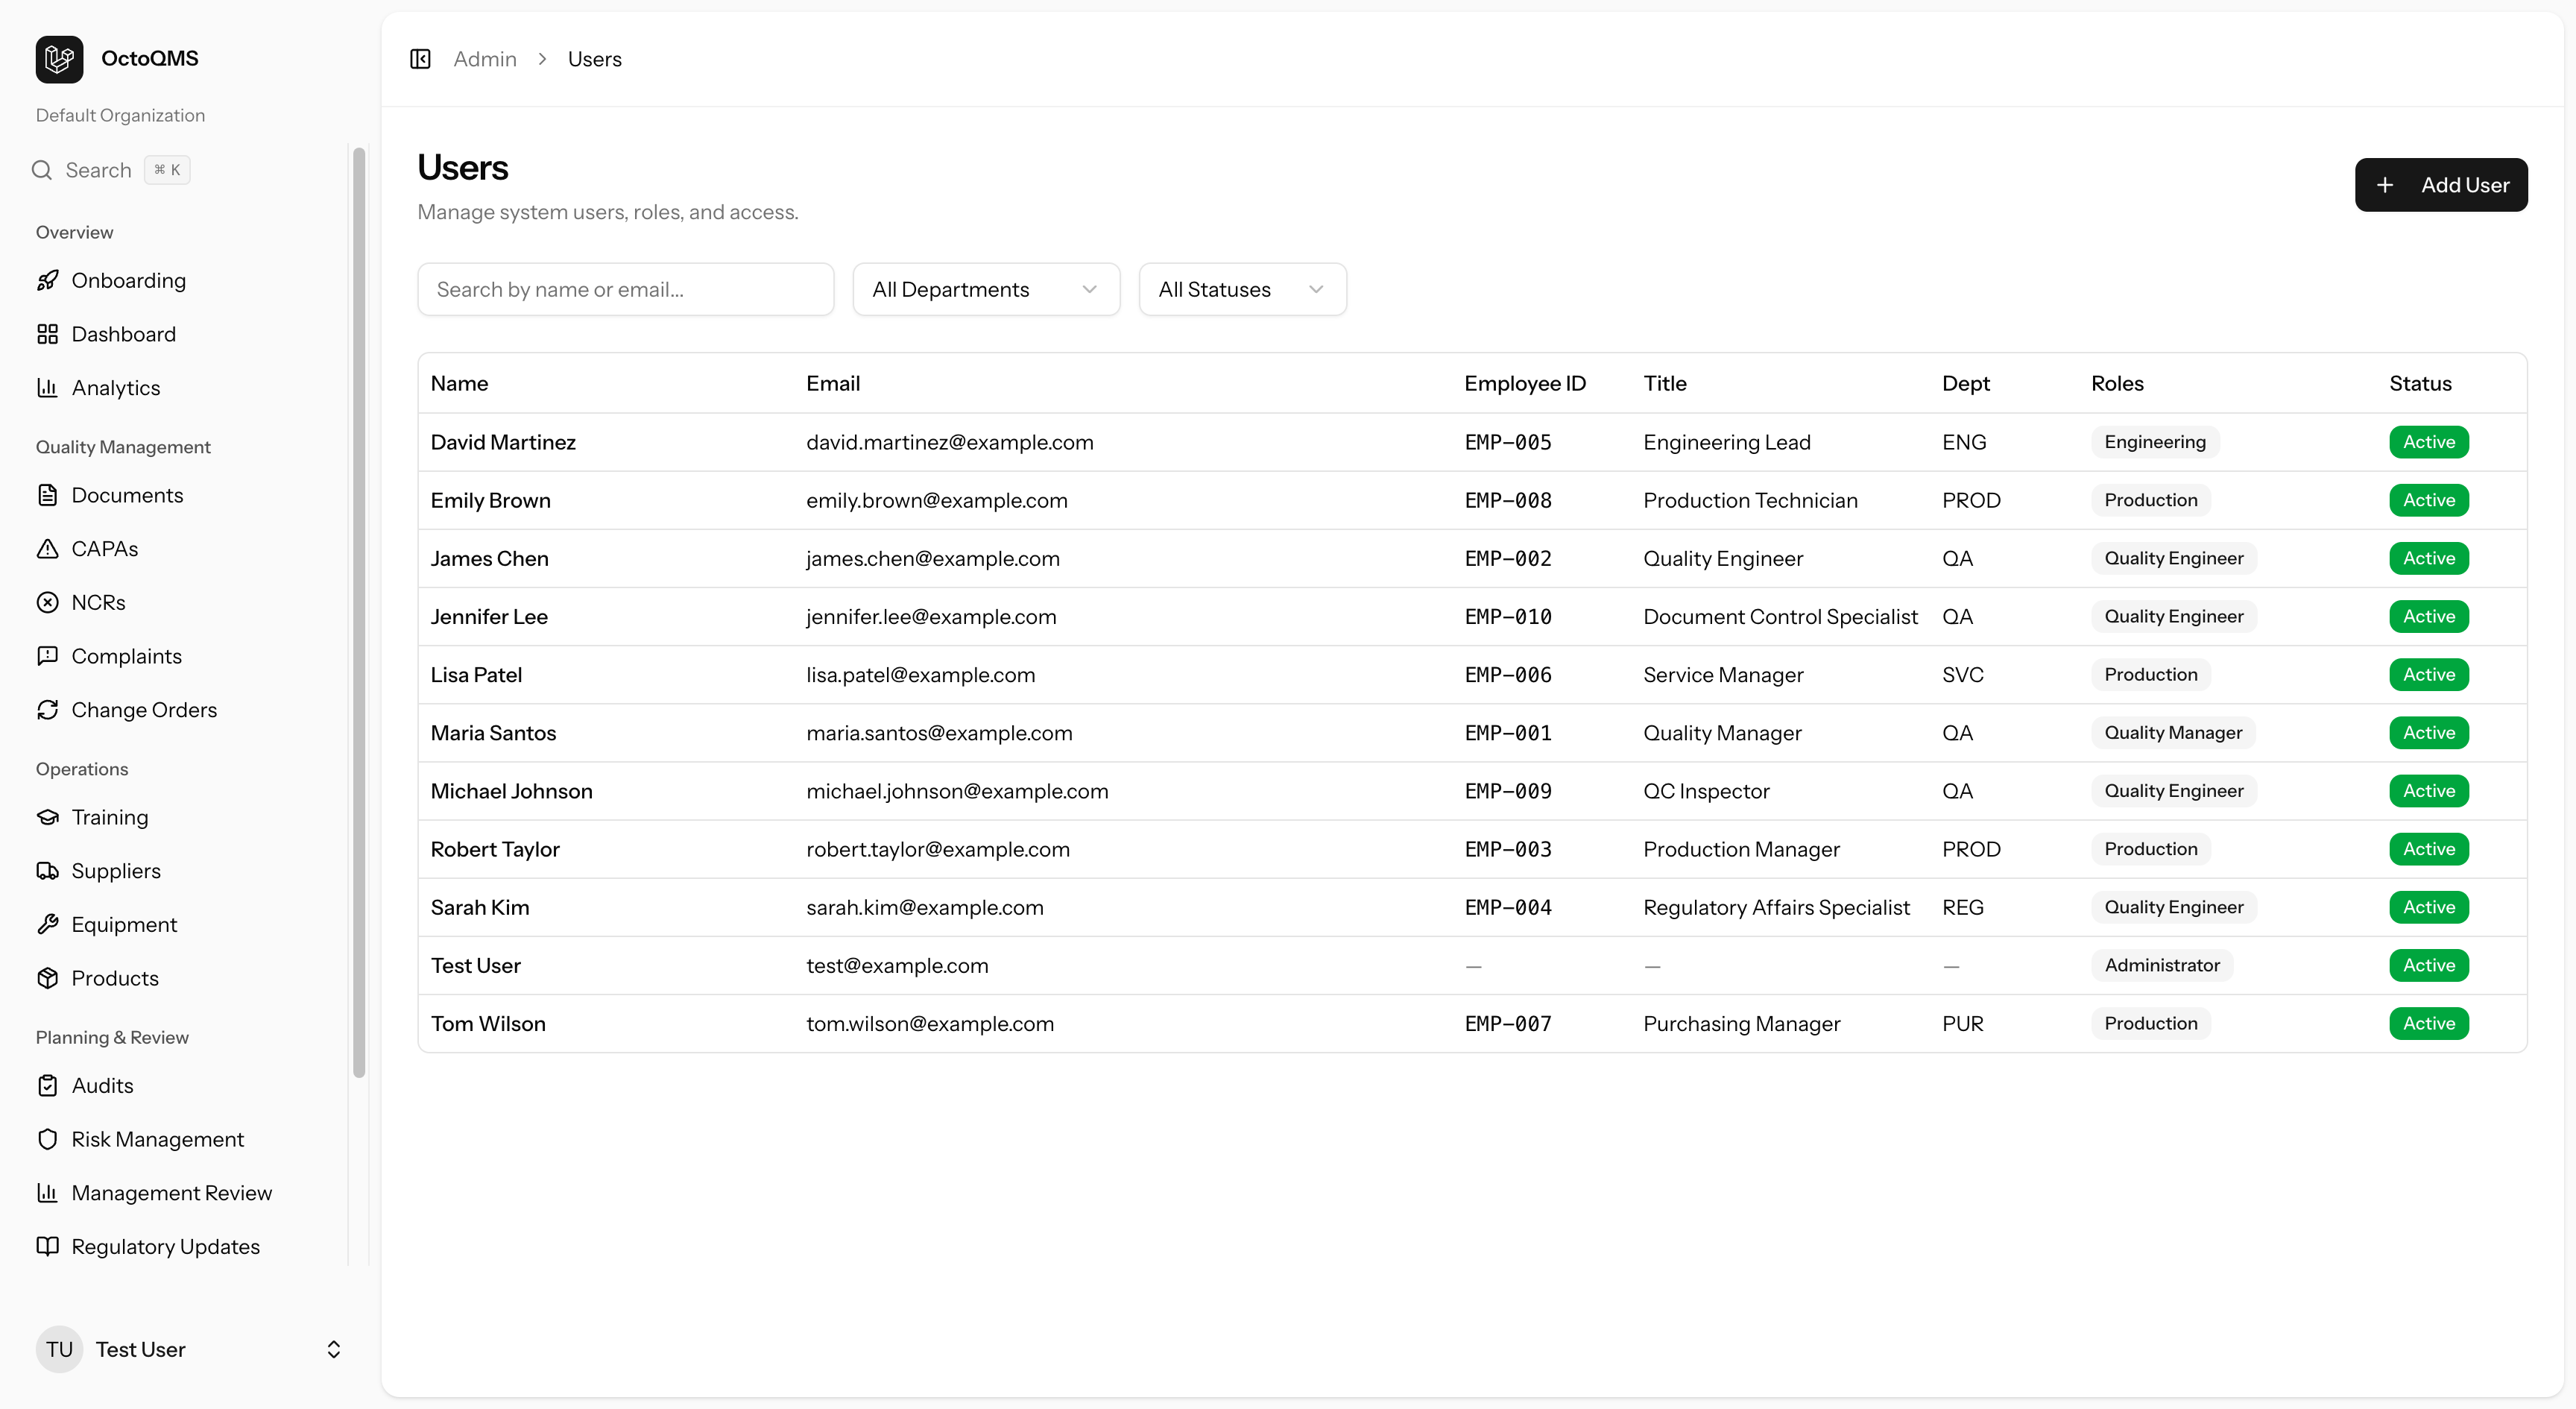Open Change Orders refresh icon
The width and height of the screenshot is (2576, 1409).
pyautogui.click(x=47, y=709)
